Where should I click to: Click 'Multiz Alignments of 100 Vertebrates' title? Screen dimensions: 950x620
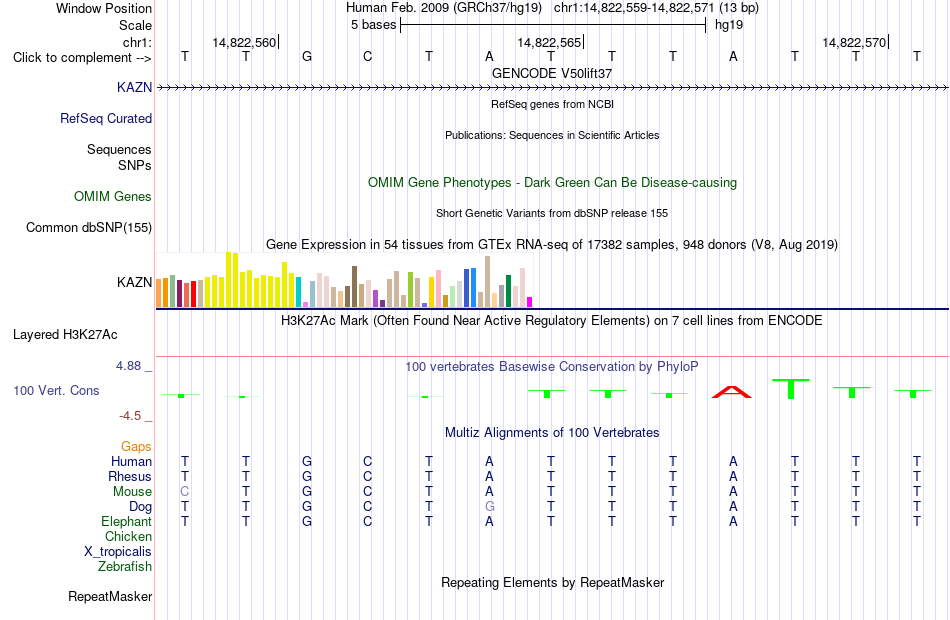pyautogui.click(x=552, y=433)
